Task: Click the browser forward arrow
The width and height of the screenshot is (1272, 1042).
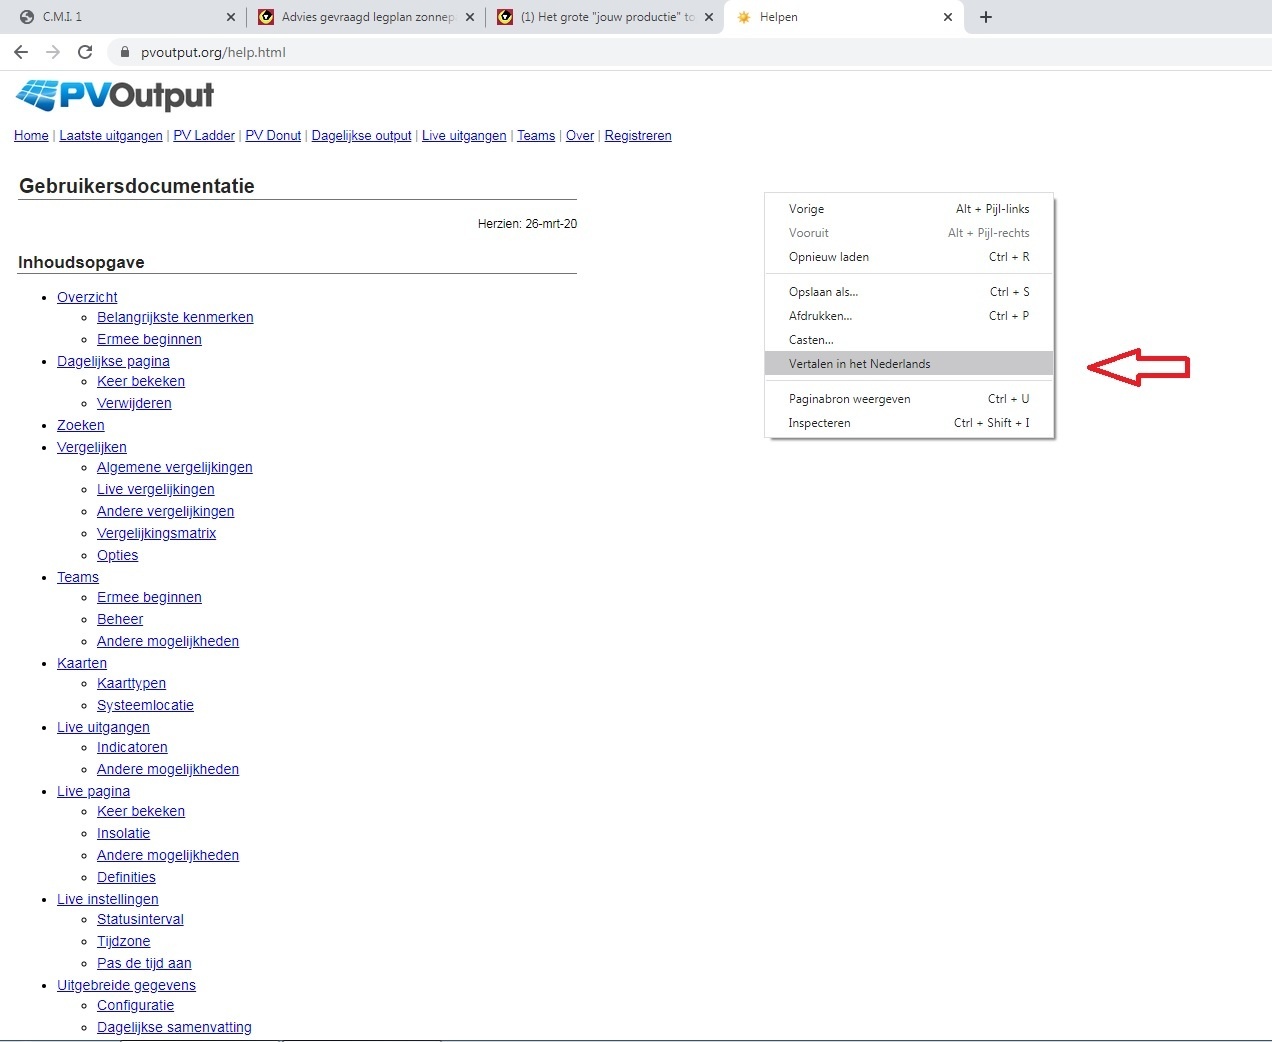Action: 53,52
